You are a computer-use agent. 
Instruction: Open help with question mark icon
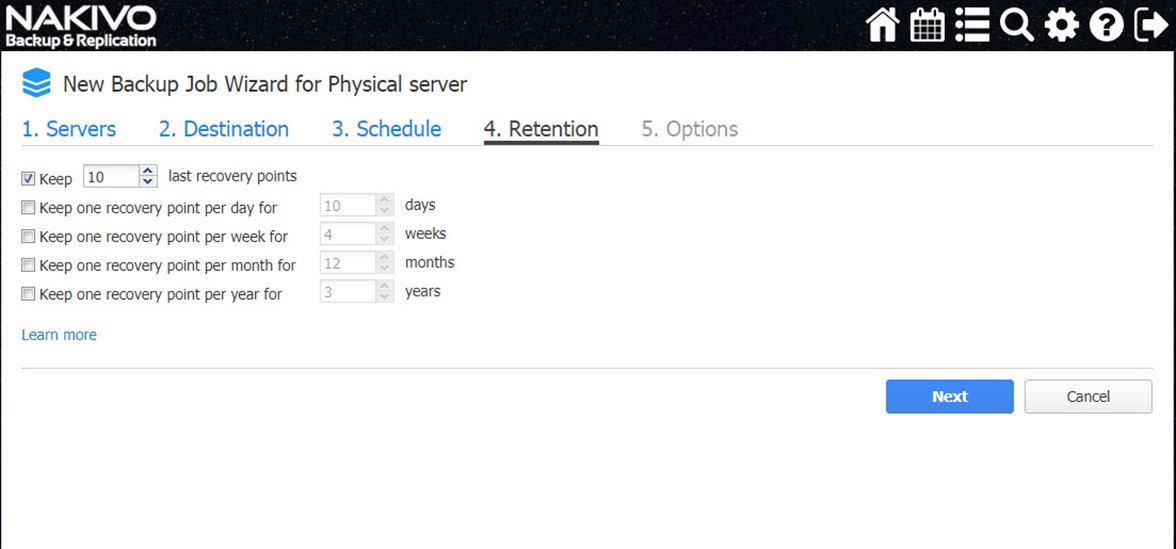click(1106, 26)
